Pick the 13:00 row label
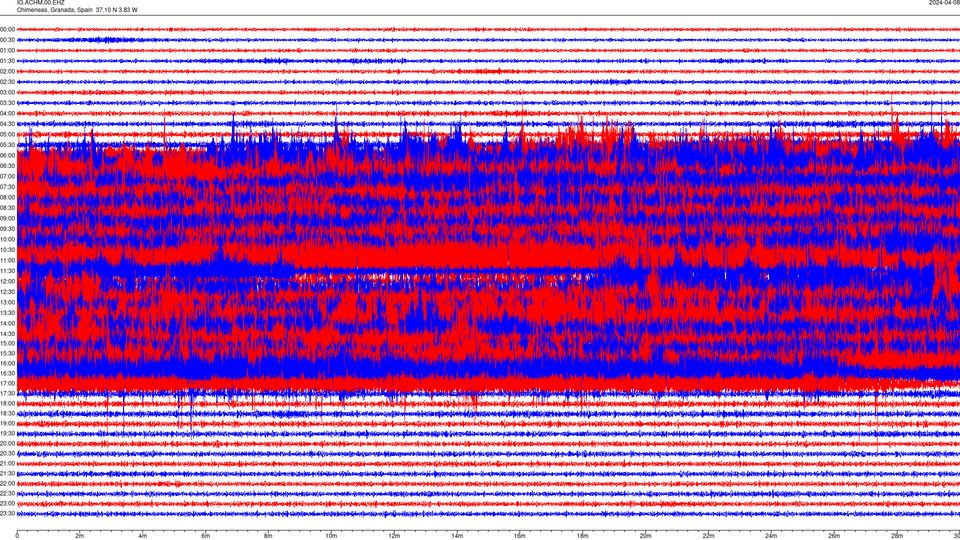The width and height of the screenshot is (960, 540). click(7, 302)
